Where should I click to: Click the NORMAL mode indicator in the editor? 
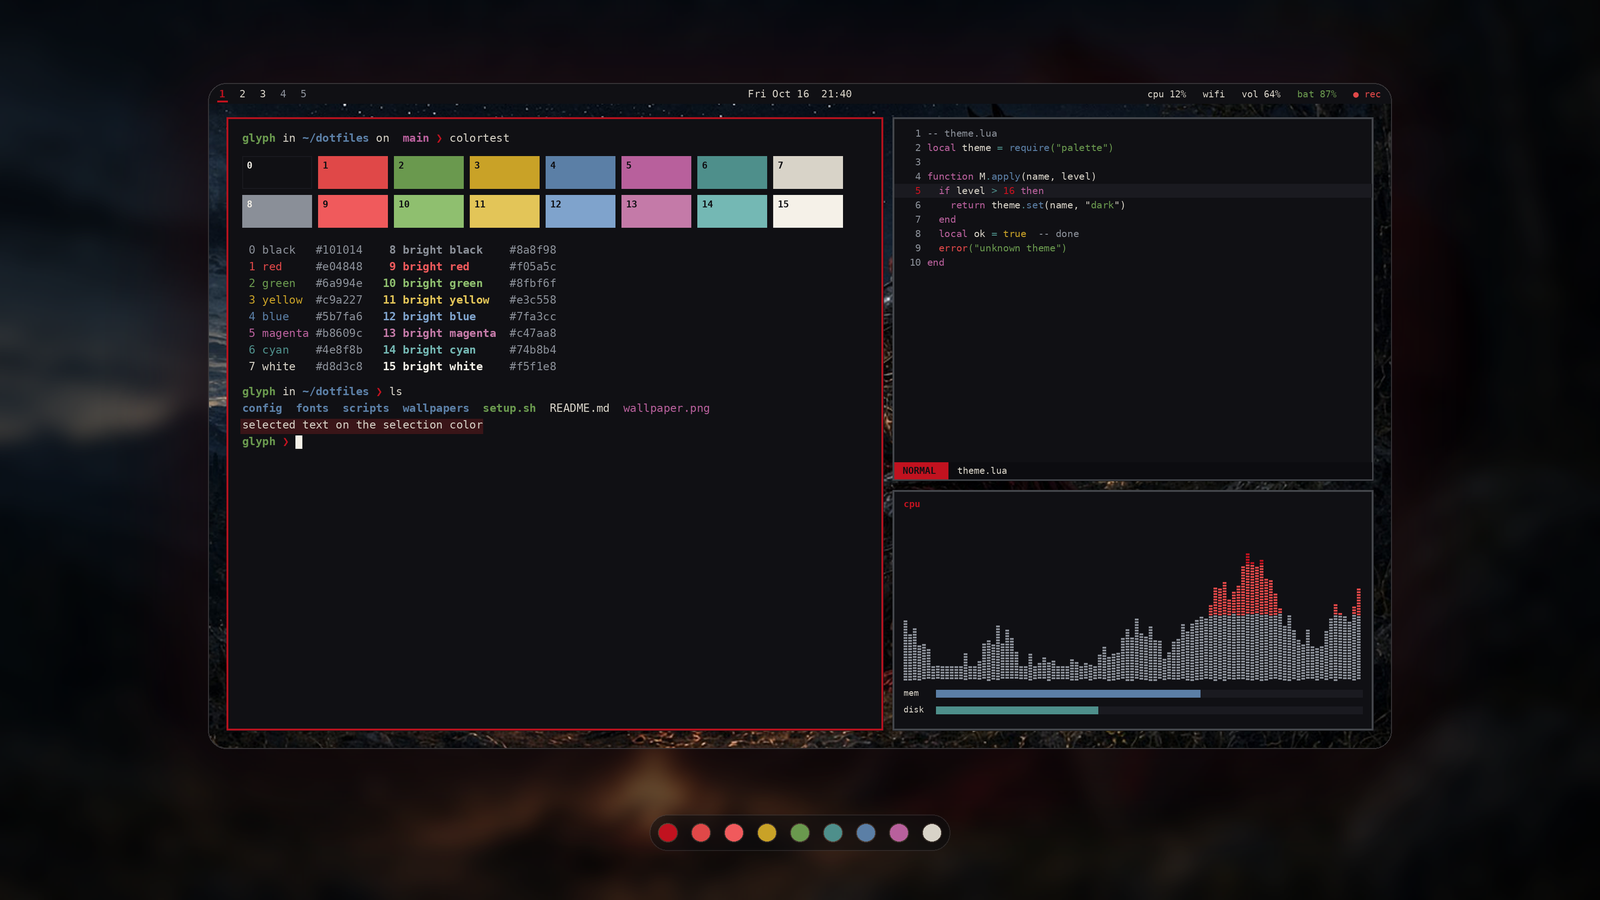tap(919, 471)
